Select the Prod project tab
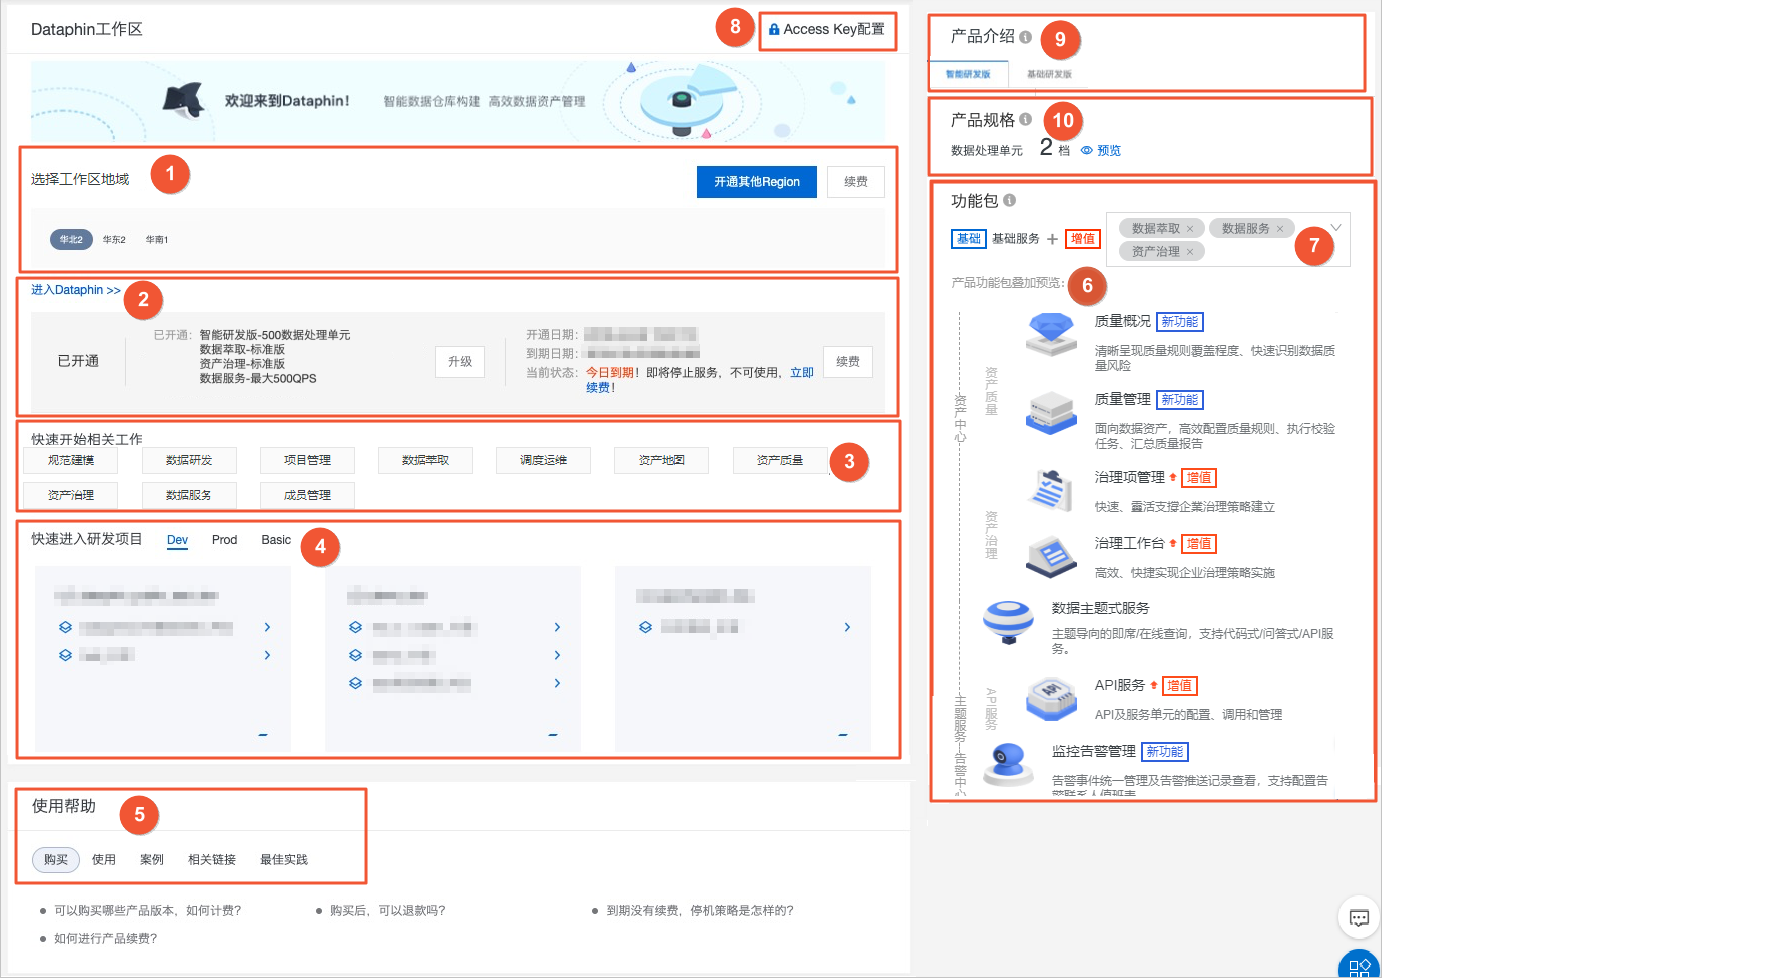Image resolution: width=1786 pixels, height=979 pixels. (x=224, y=540)
